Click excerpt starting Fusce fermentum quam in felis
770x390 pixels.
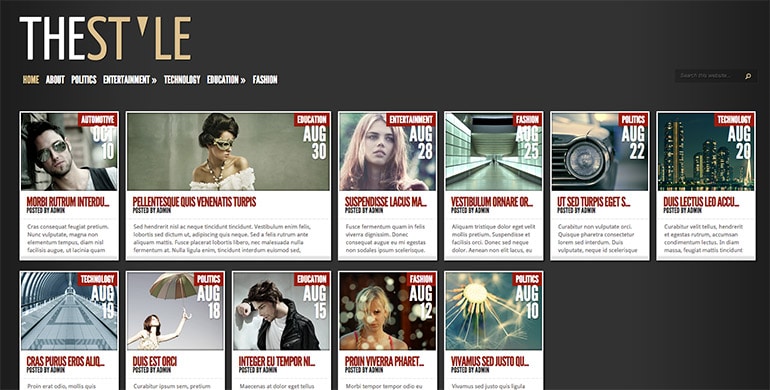386,238
